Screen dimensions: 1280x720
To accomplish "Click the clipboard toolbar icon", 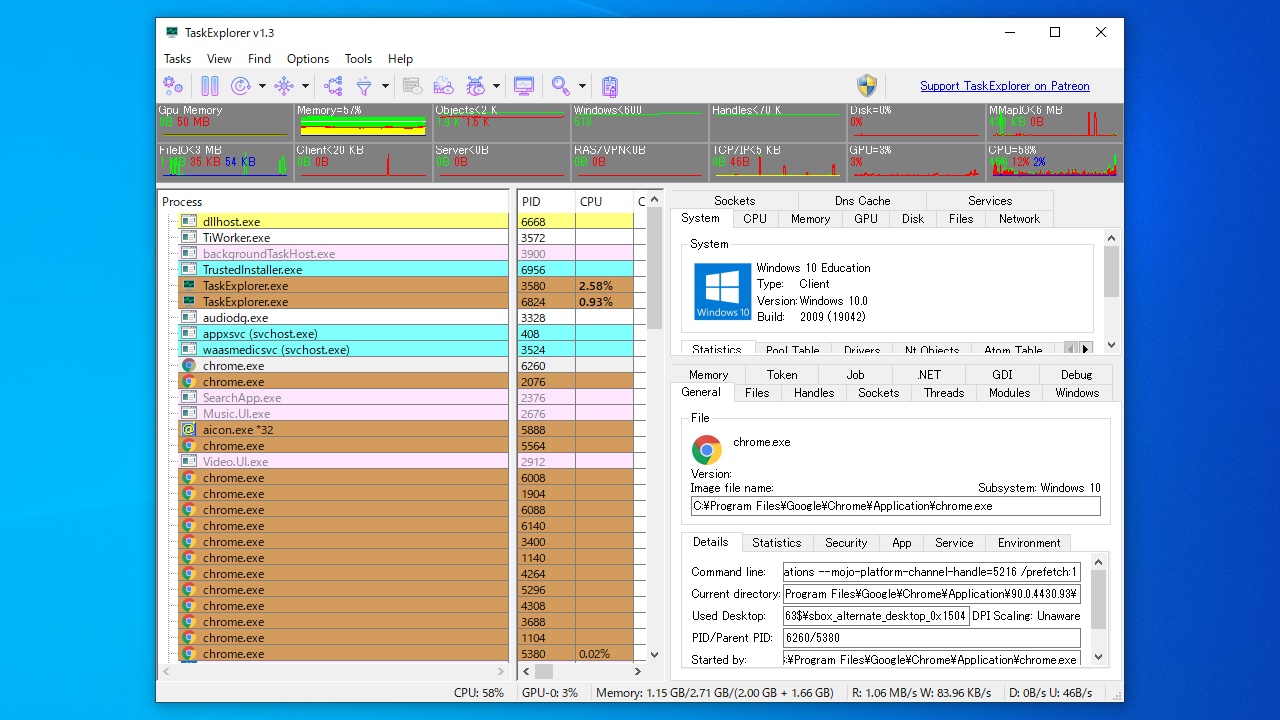I will (610, 86).
